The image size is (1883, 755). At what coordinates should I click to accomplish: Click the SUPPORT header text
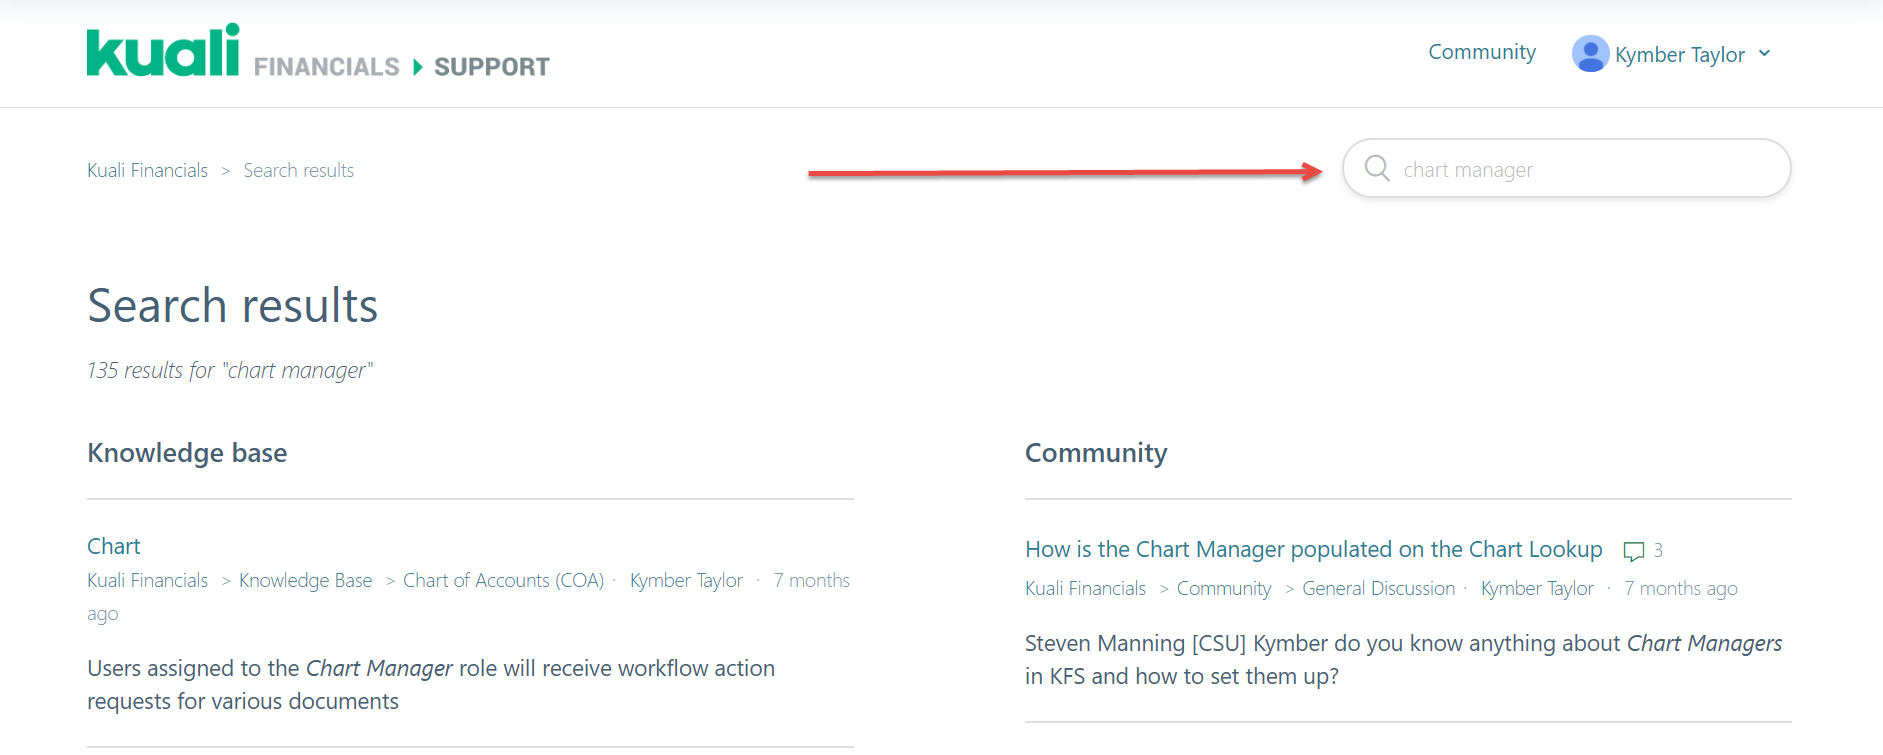pyautogui.click(x=492, y=67)
